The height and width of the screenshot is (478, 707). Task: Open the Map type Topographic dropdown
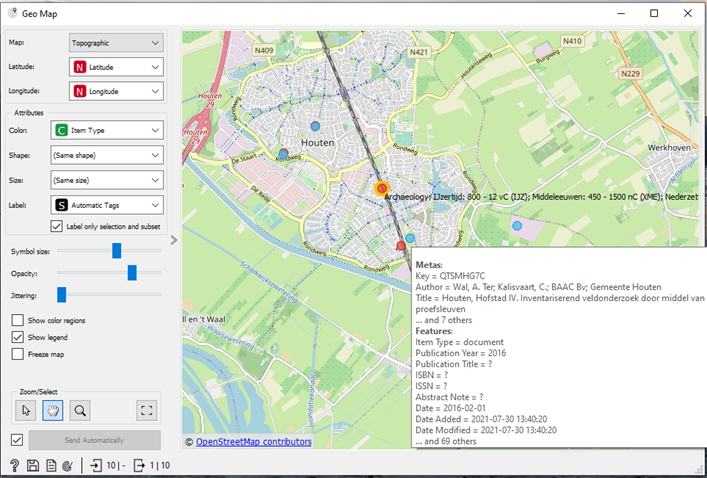(116, 43)
